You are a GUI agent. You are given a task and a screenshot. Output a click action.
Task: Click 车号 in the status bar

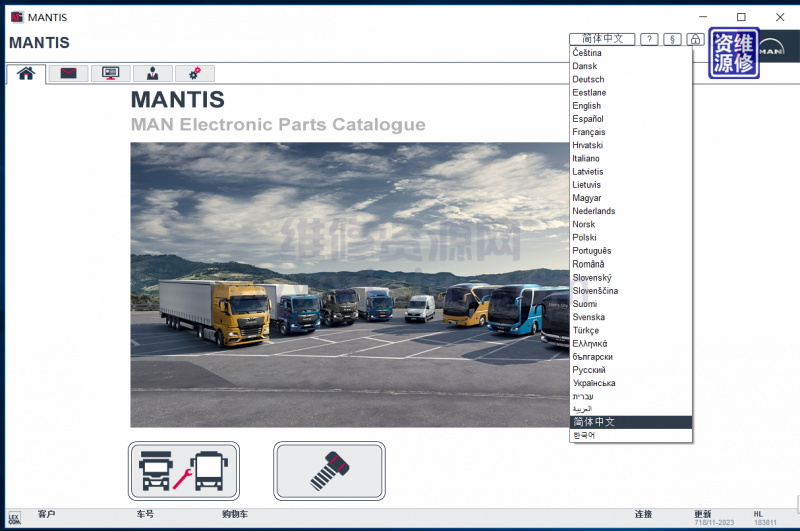[145, 514]
